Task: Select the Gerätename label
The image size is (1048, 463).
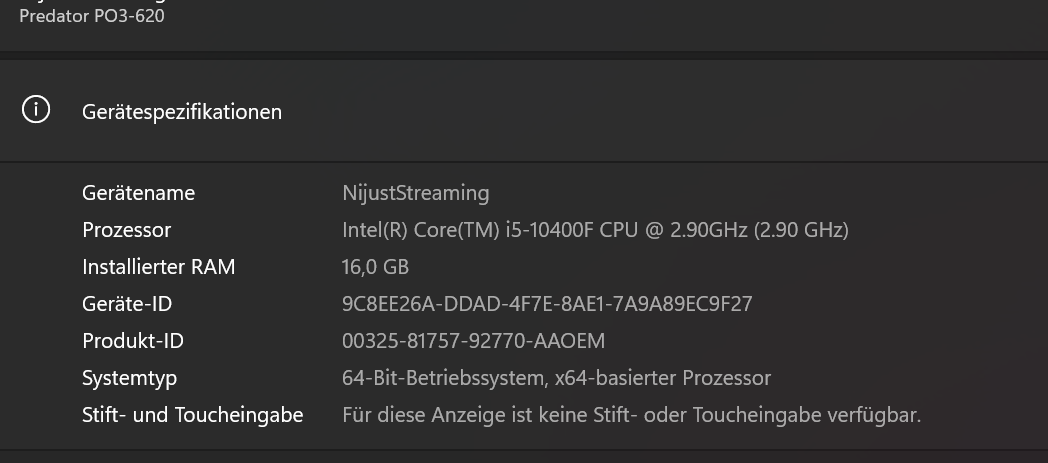Action: coord(138,193)
